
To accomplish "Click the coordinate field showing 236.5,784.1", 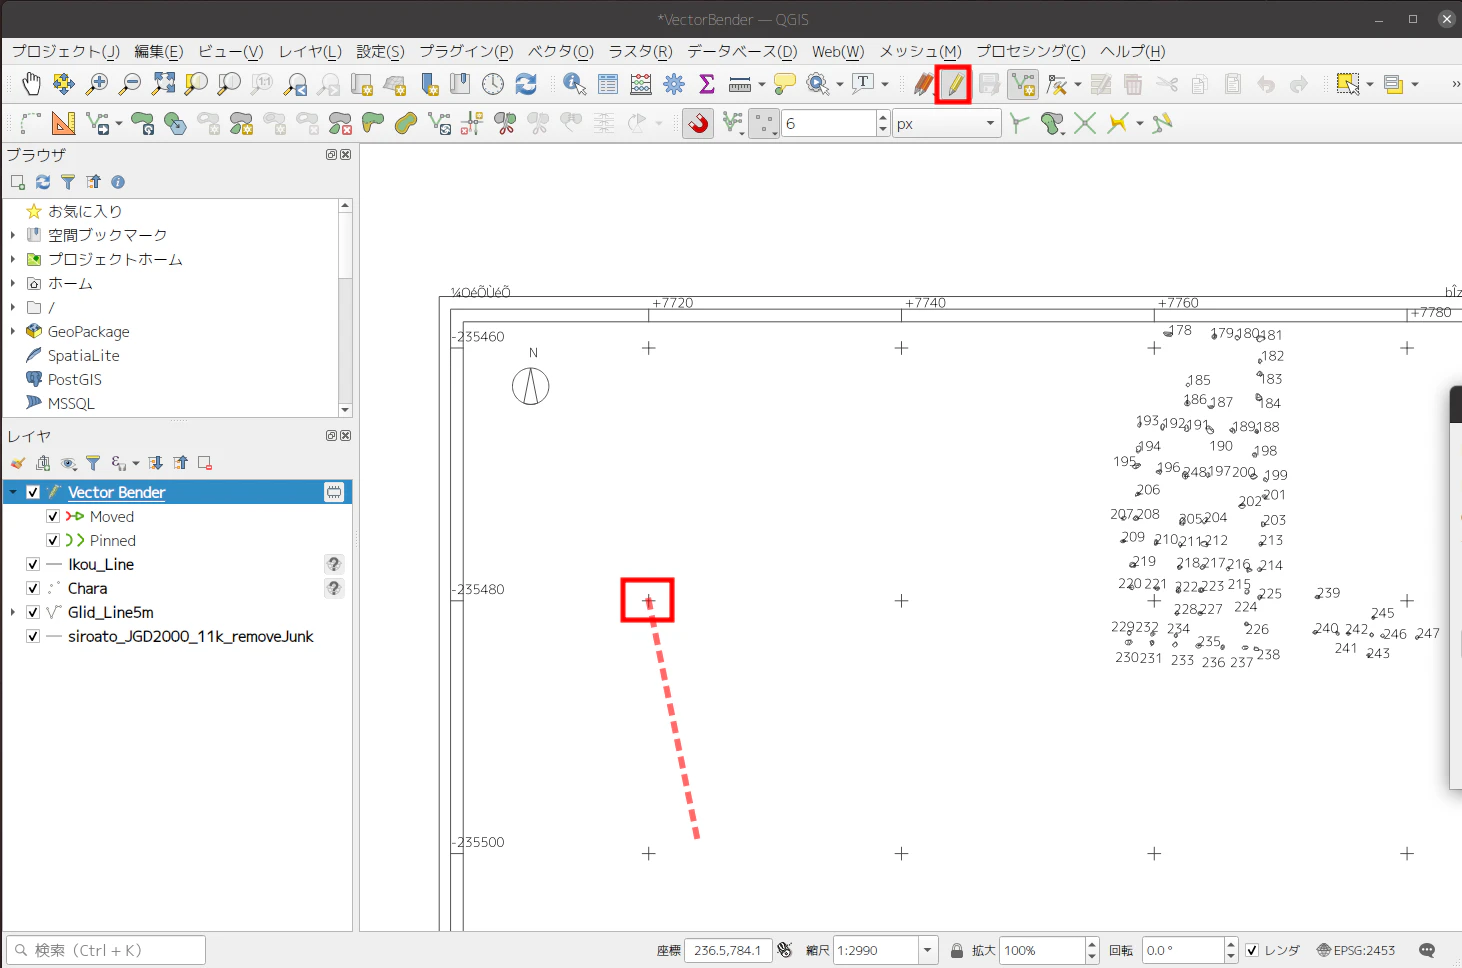I will 728,950.
